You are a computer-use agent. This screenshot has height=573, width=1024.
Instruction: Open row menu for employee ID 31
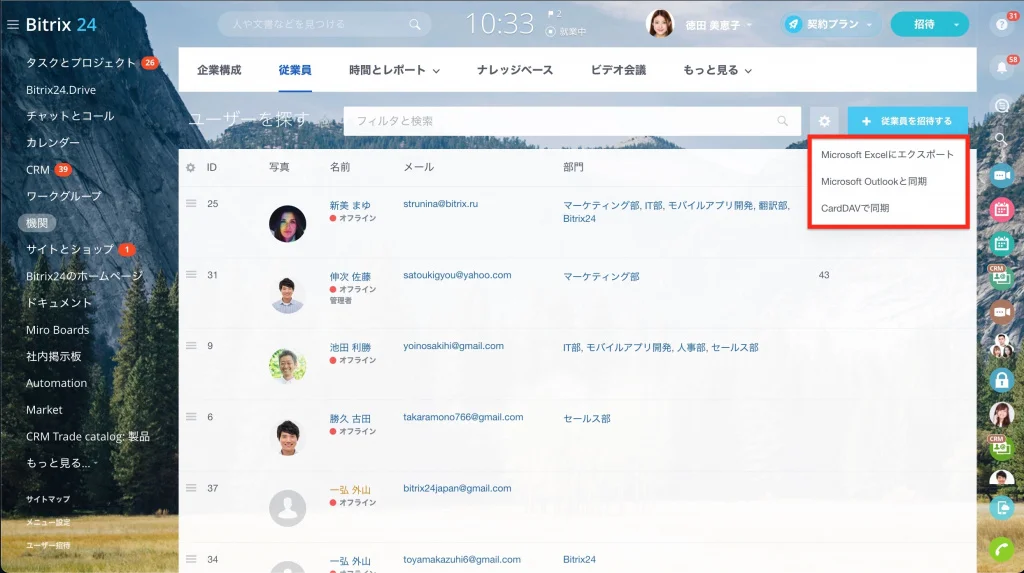(x=191, y=274)
